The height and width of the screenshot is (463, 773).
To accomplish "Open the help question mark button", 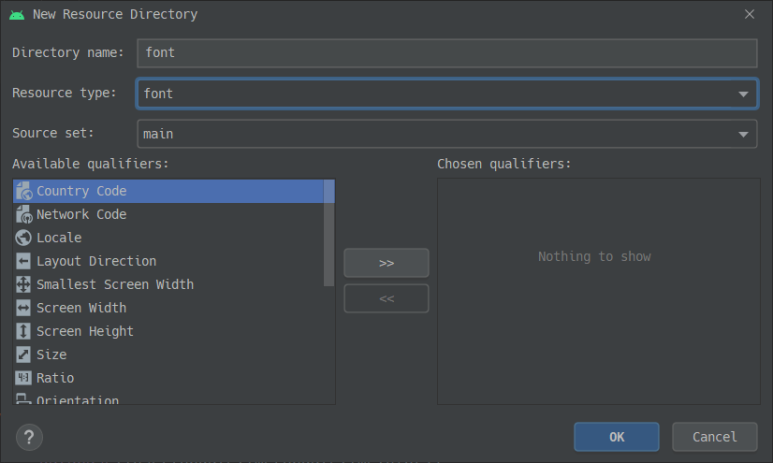I will click(30, 437).
